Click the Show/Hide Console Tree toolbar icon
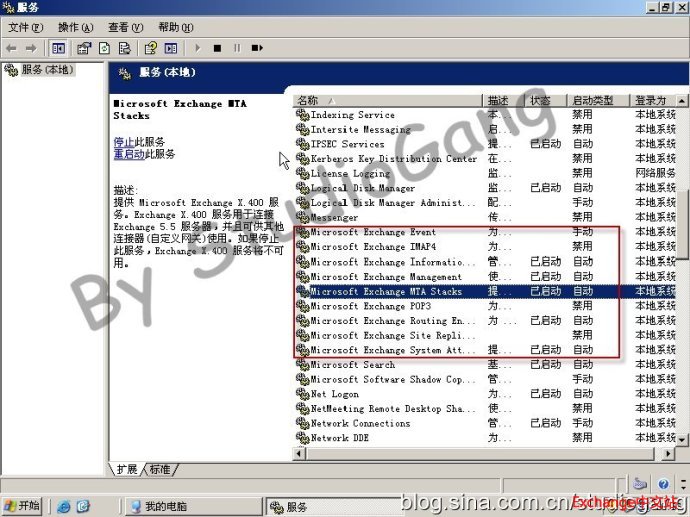690x517 pixels. point(59,47)
